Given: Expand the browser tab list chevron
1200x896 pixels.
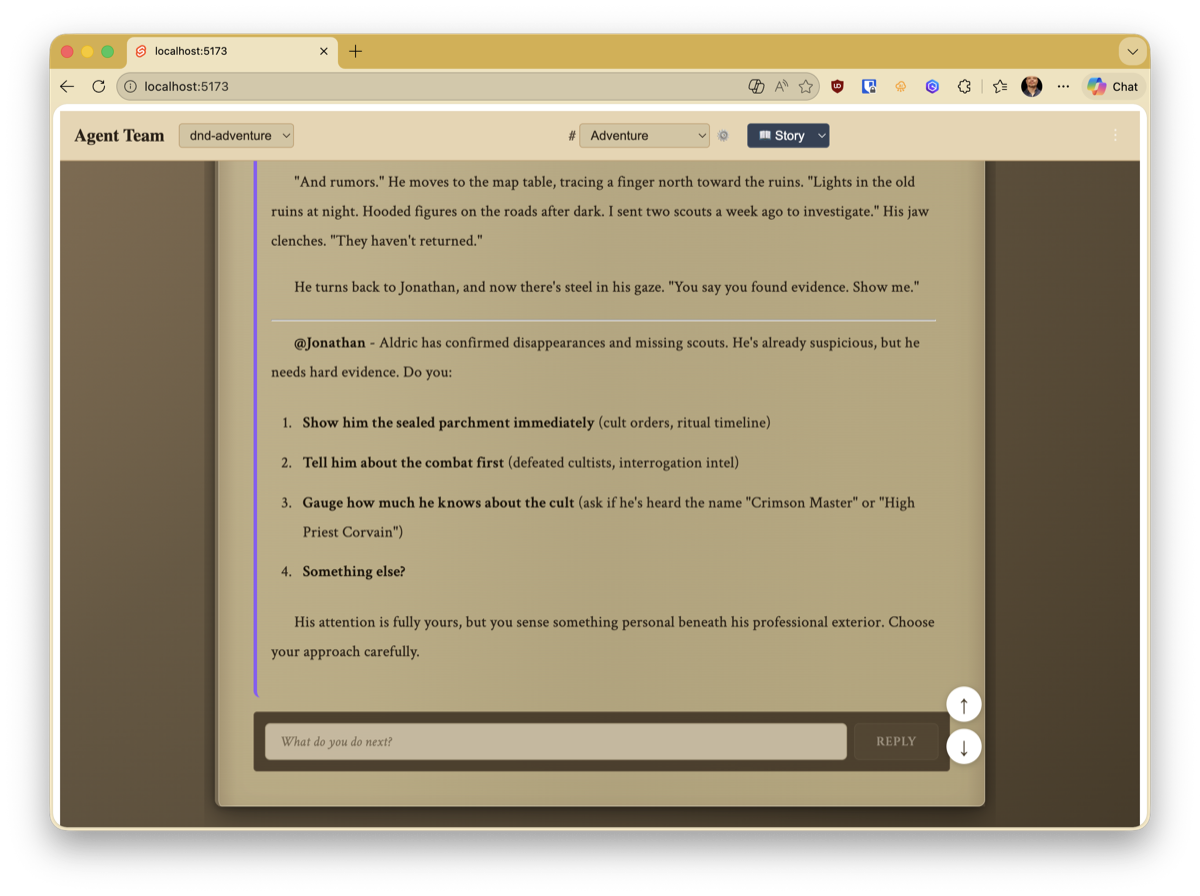Looking at the screenshot, I should (1132, 51).
